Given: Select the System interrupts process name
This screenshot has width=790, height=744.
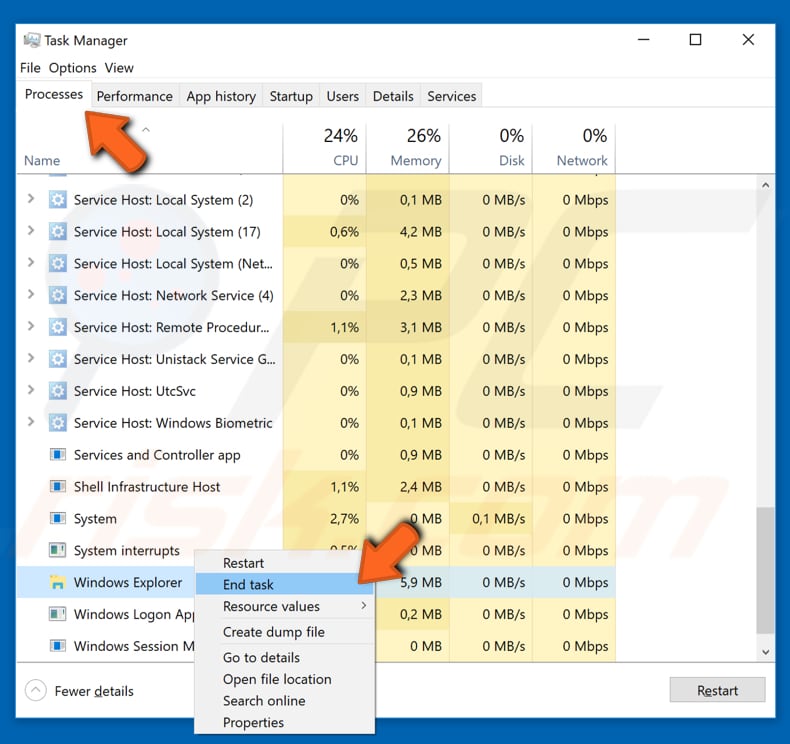Looking at the screenshot, I should pos(126,551).
